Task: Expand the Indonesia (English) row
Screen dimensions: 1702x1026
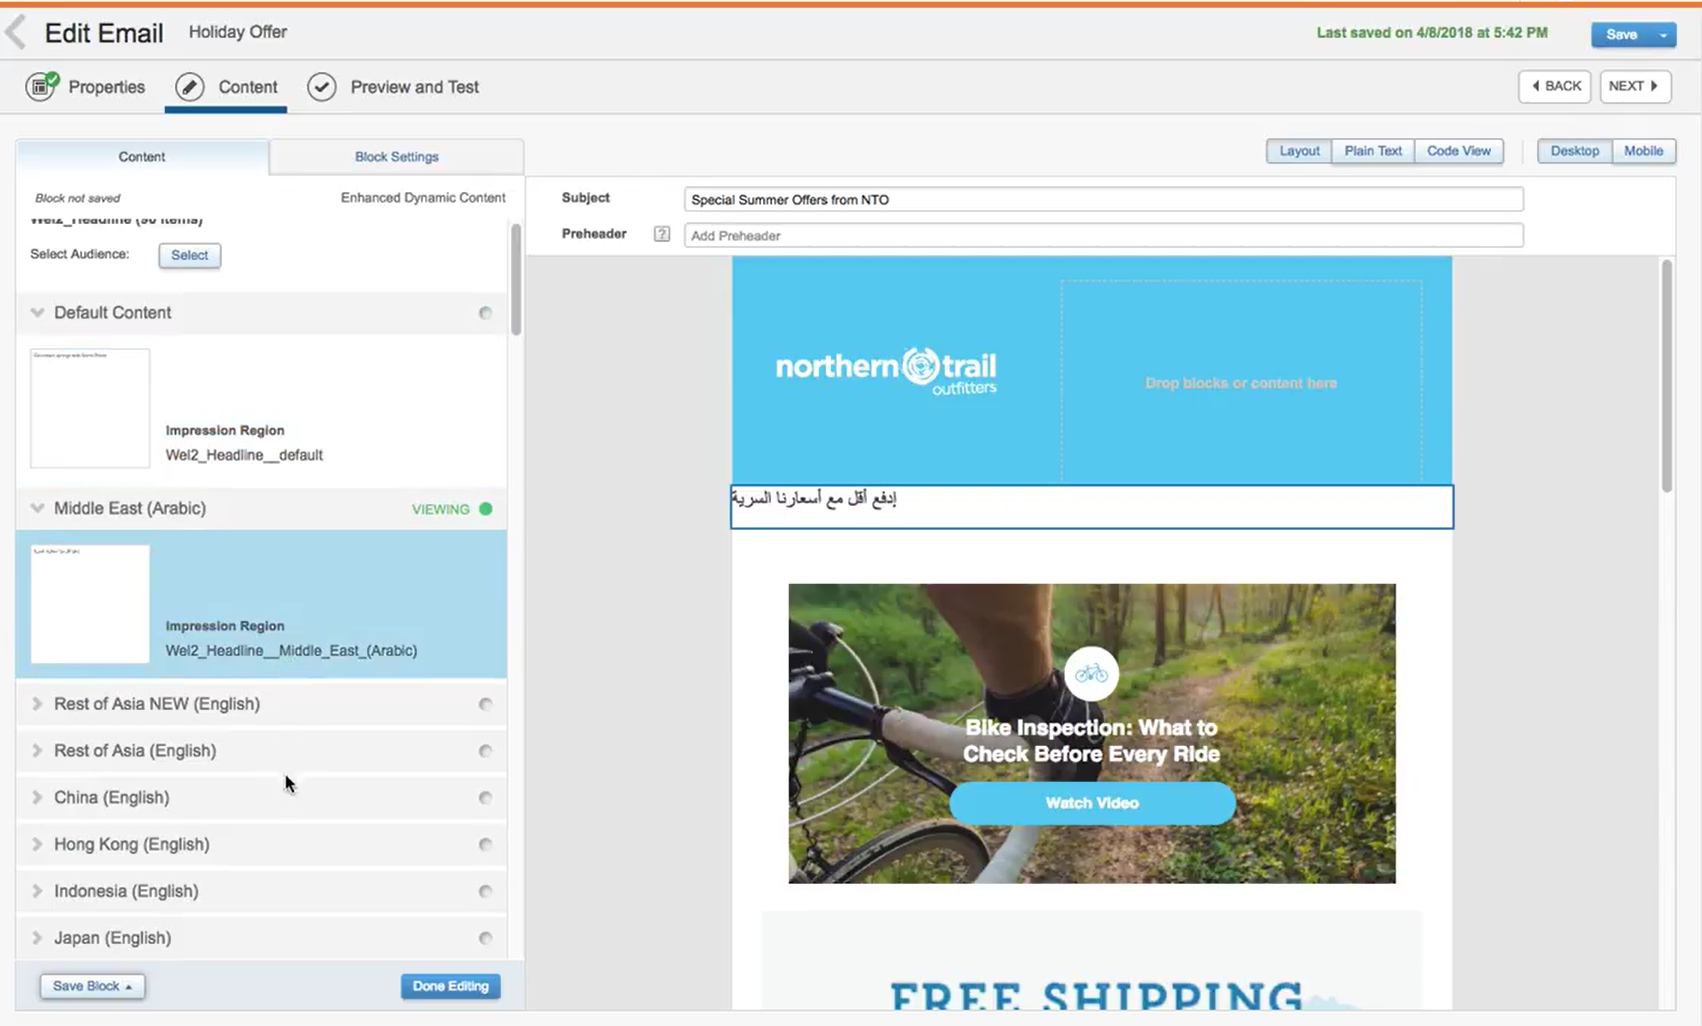Action: point(37,891)
